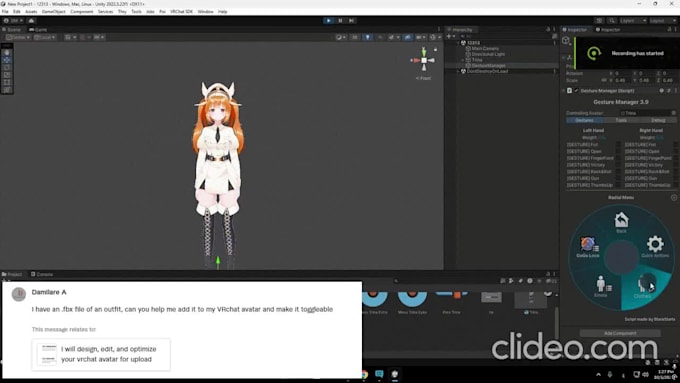This screenshot has width=680, height=383.
Task: Toggle the Left Hand [GESTURE] Victory box
Action: [x=618, y=165]
